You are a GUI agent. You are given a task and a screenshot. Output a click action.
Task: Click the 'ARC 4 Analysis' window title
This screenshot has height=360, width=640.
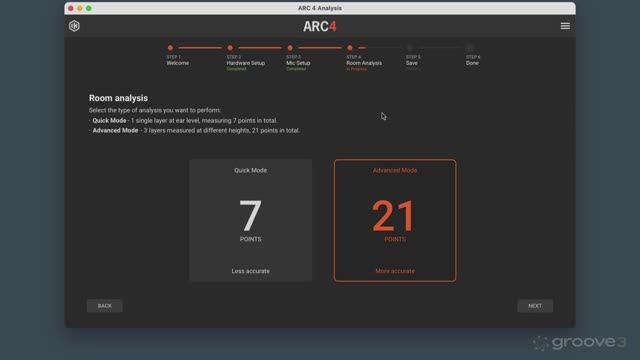(320, 8)
